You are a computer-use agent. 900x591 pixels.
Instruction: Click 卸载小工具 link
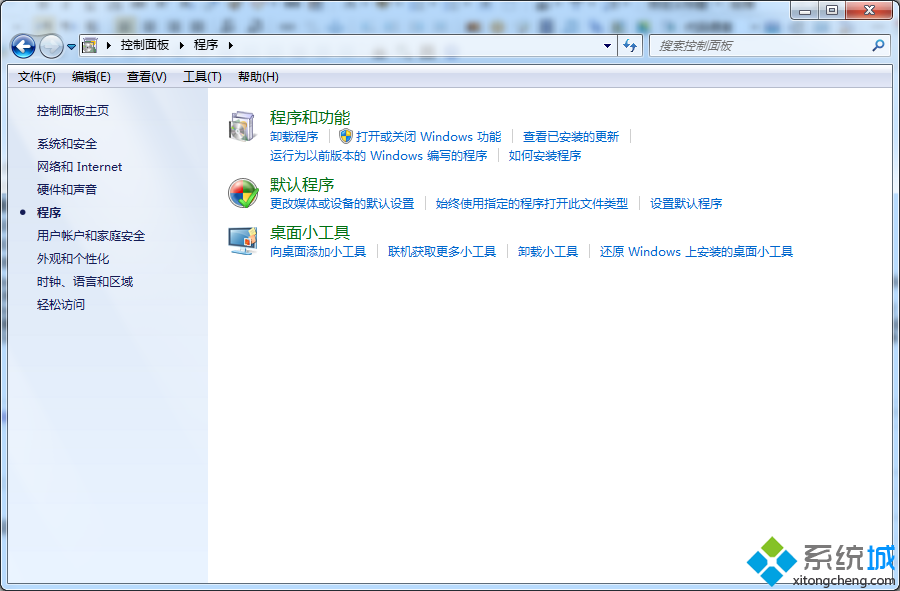(548, 251)
